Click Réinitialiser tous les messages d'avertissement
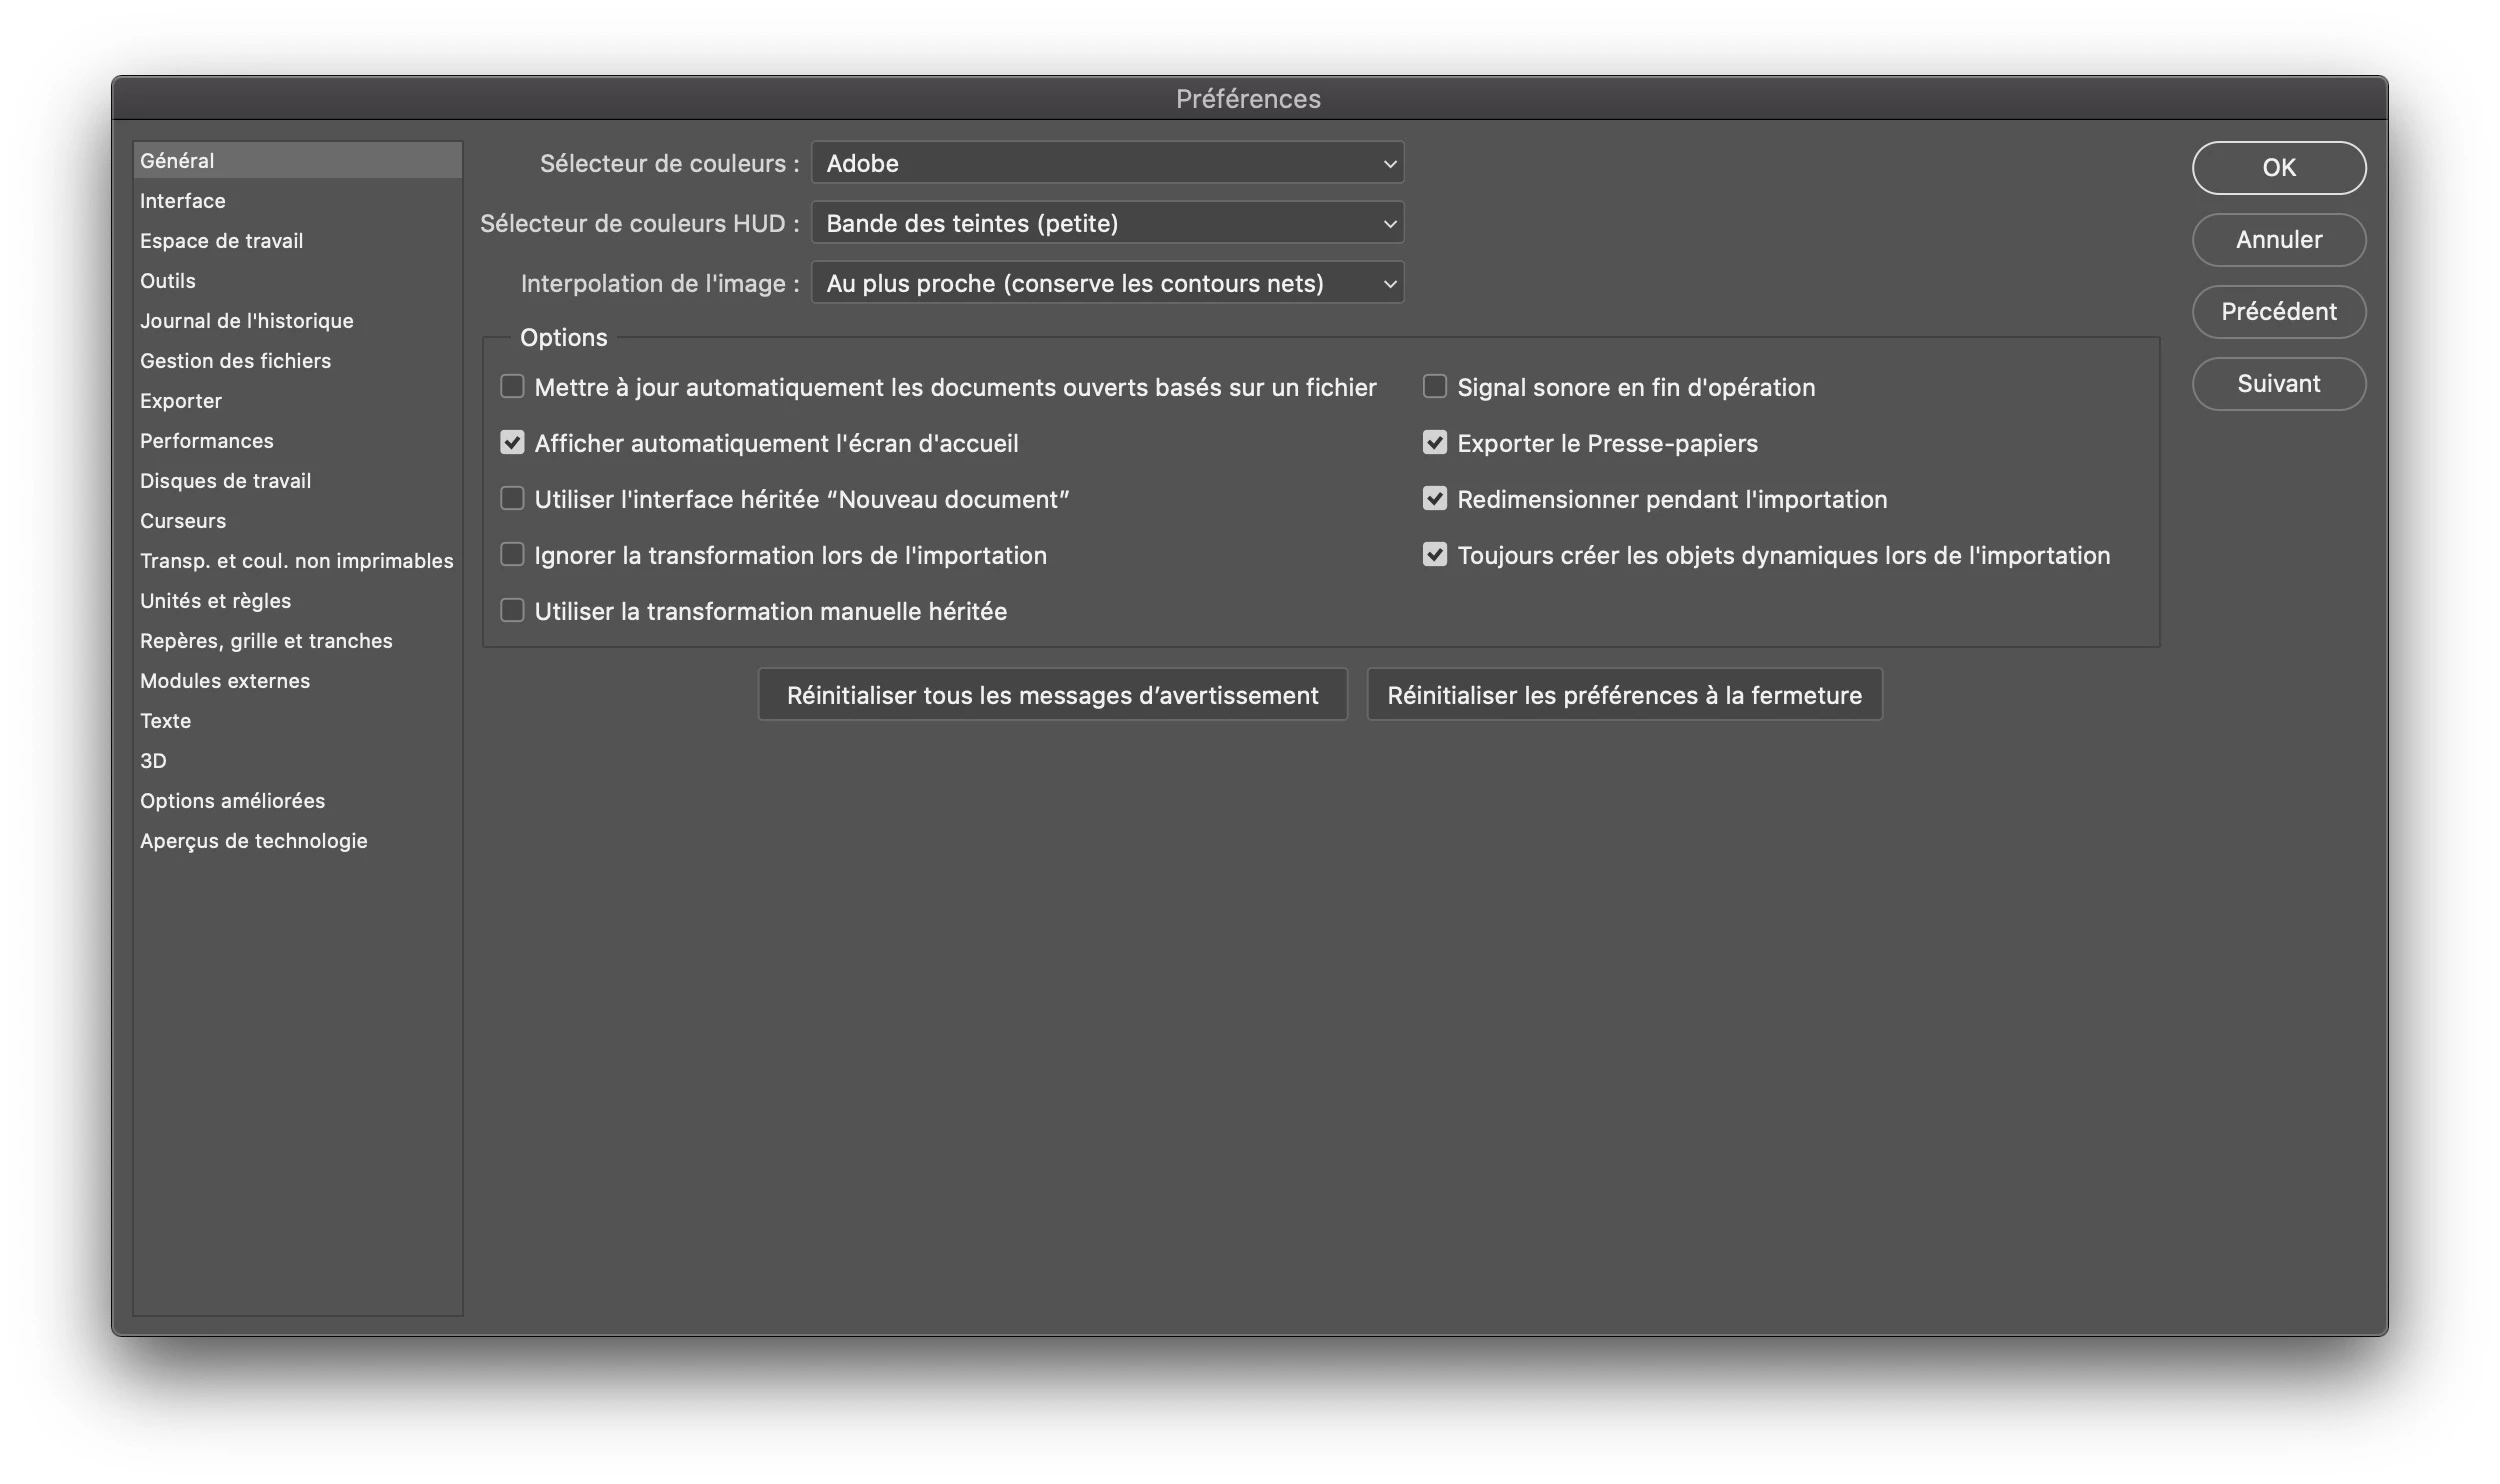Viewport: 2500px width, 1484px height. (1052, 695)
